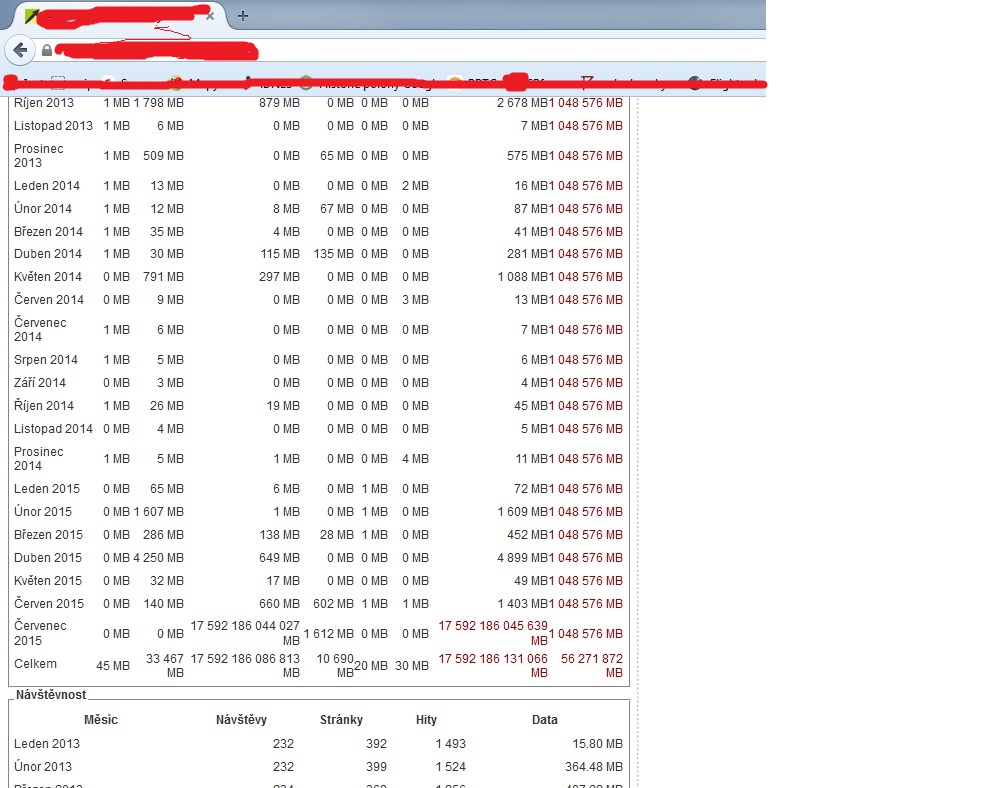The image size is (1008, 788).
Task: Click the Květen 2014 row label
Action: 48,277
